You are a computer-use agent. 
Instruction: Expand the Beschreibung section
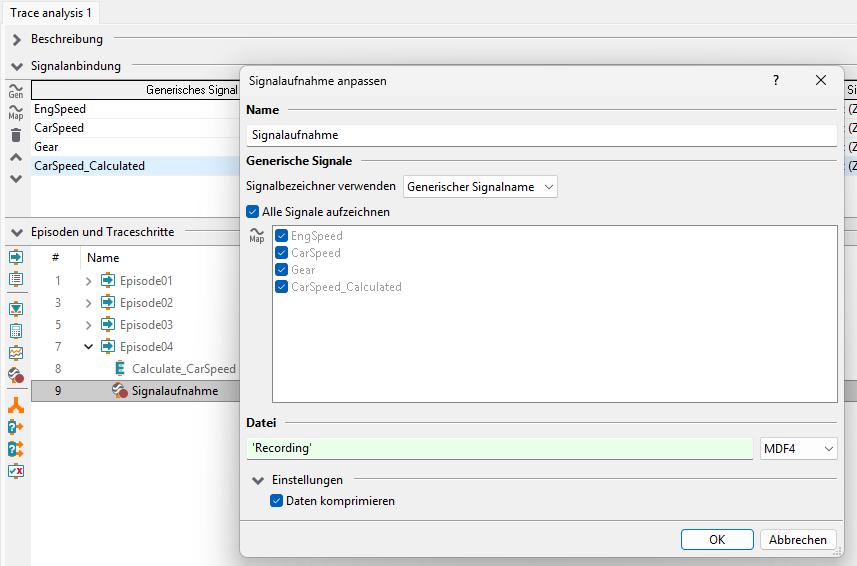click(16, 39)
